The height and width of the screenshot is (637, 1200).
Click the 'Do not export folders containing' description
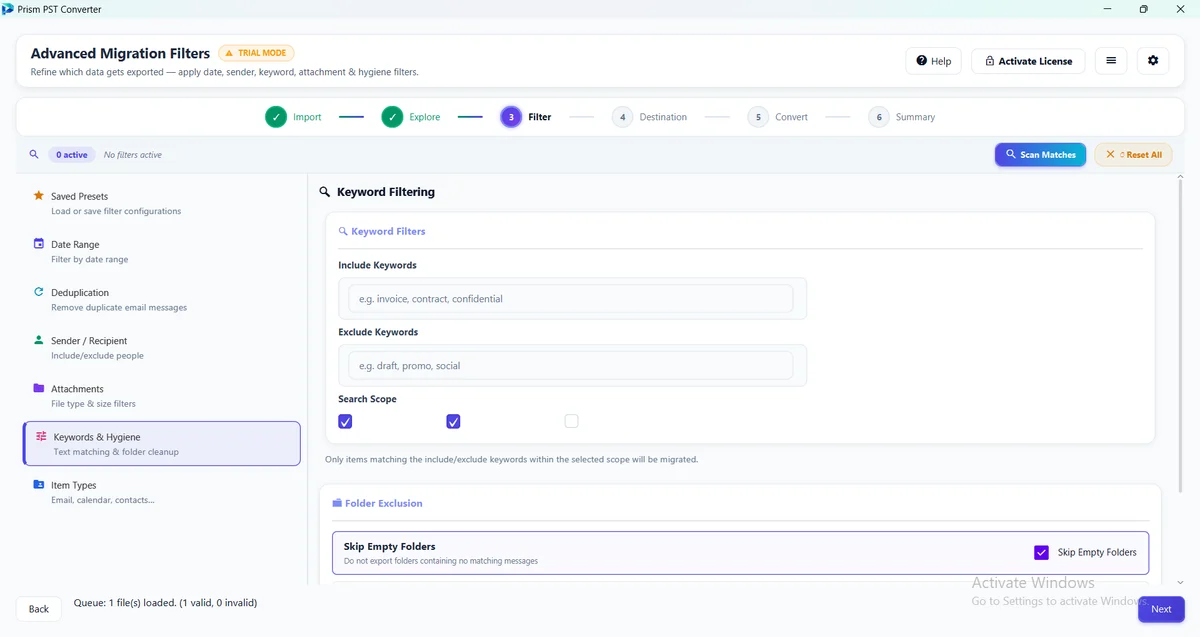[x=441, y=561]
